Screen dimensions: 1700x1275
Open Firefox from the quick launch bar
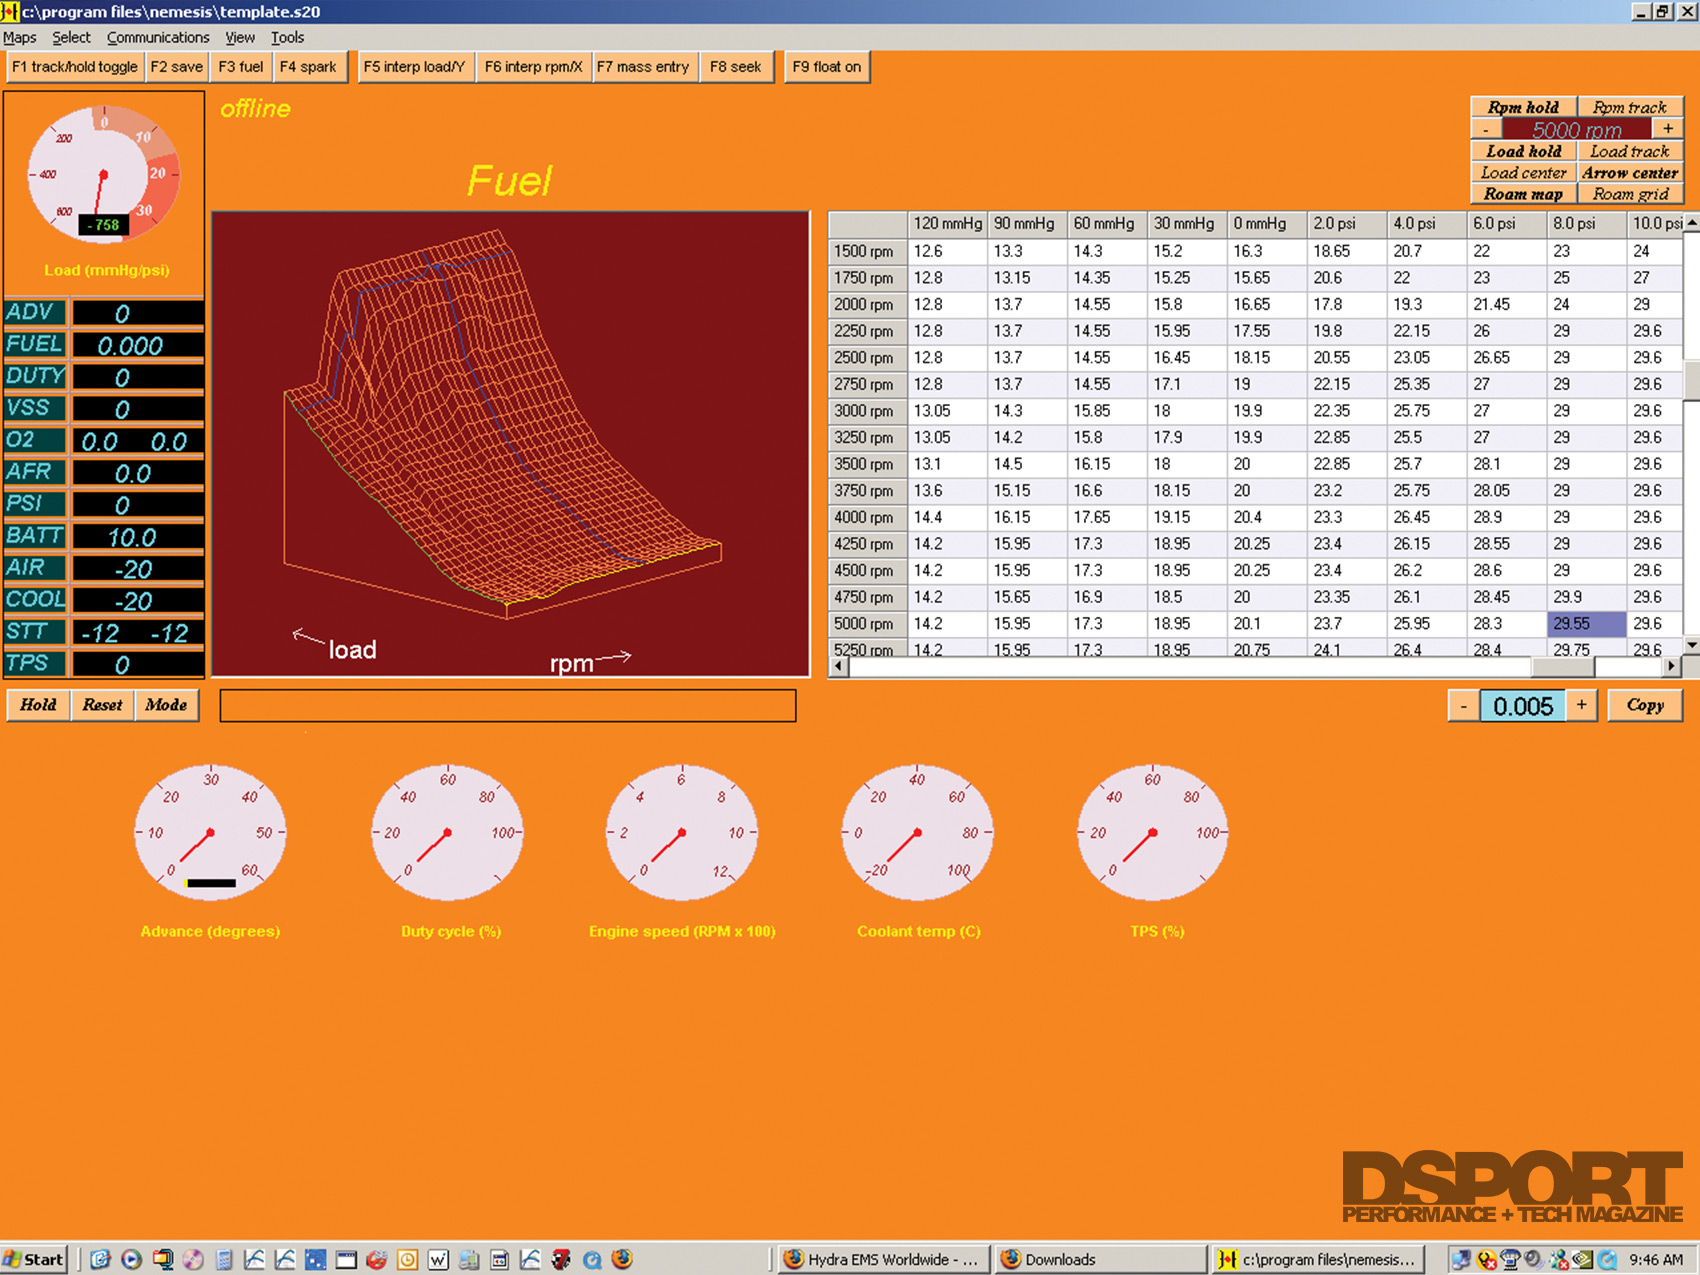pos(622,1259)
